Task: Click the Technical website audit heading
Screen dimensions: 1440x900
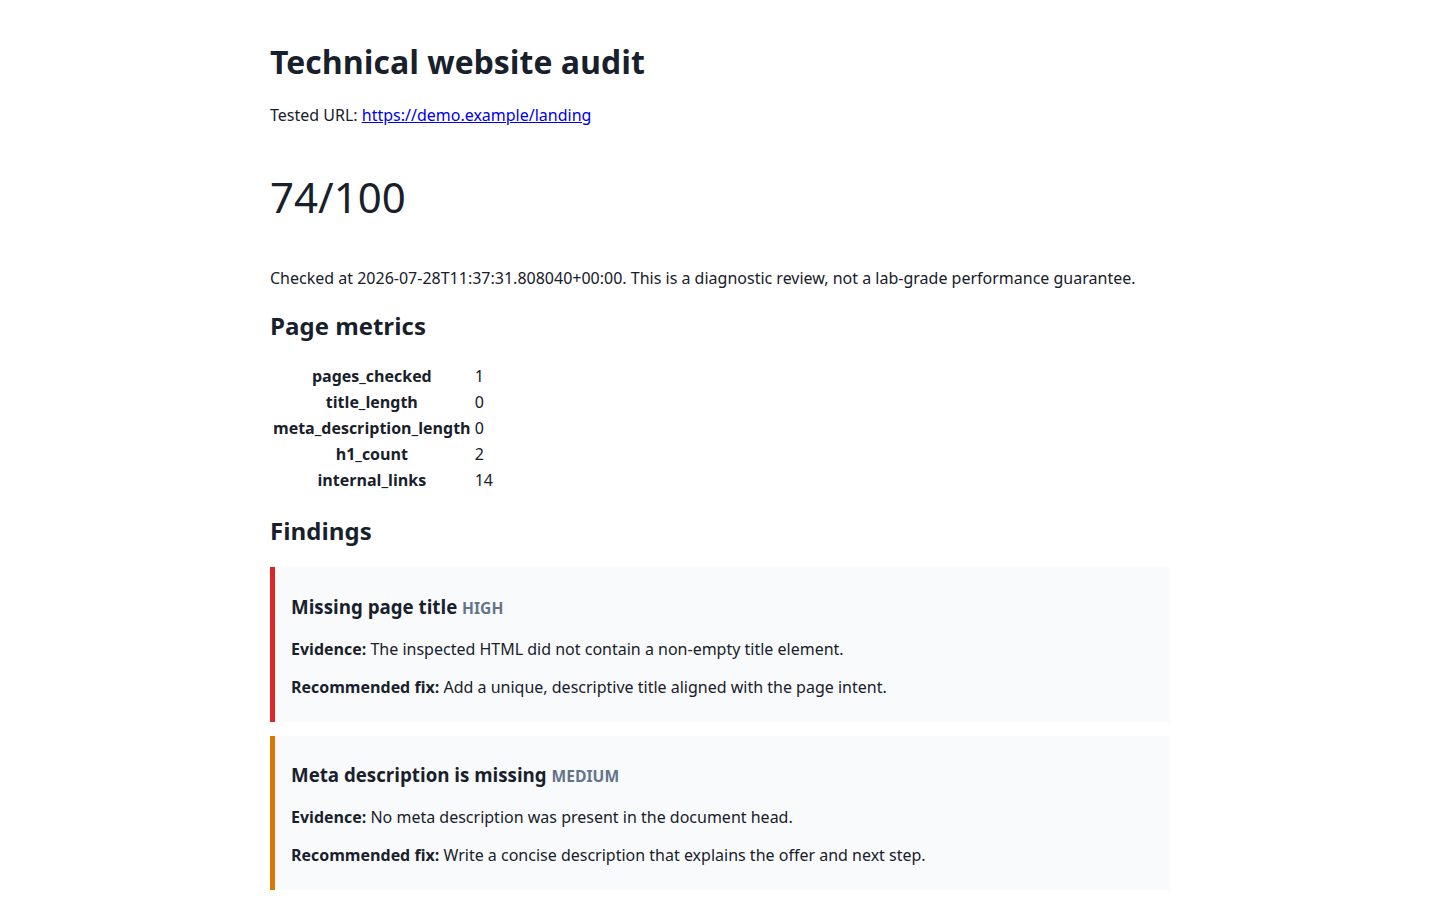Action: click(457, 62)
